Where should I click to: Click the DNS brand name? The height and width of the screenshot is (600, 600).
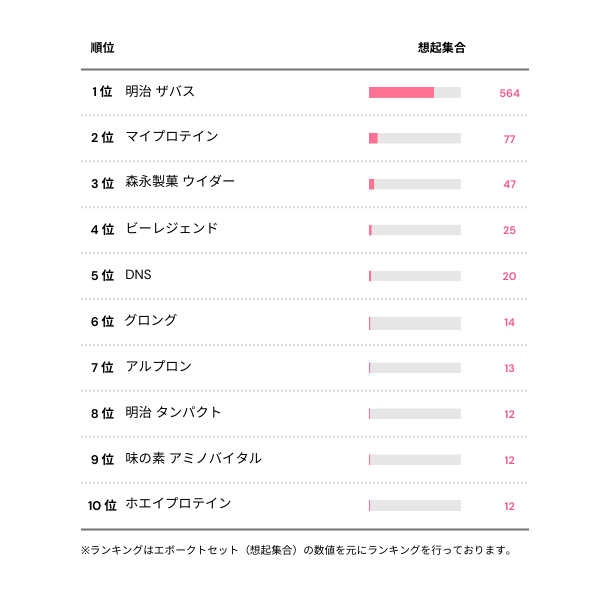click(139, 275)
